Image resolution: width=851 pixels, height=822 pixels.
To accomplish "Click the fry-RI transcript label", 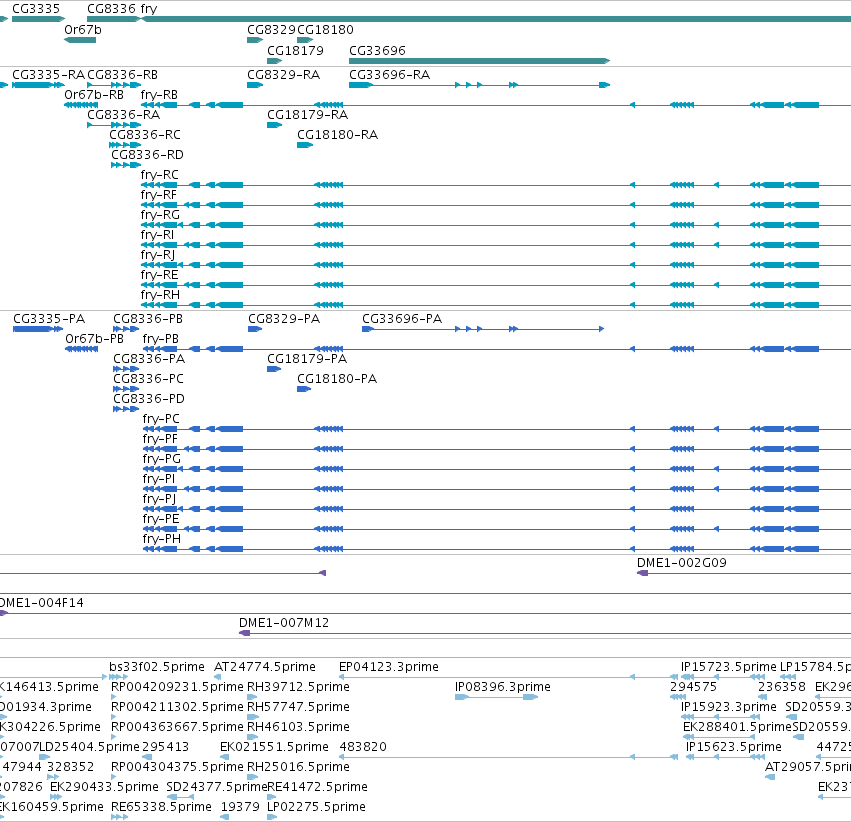I will click(157, 235).
